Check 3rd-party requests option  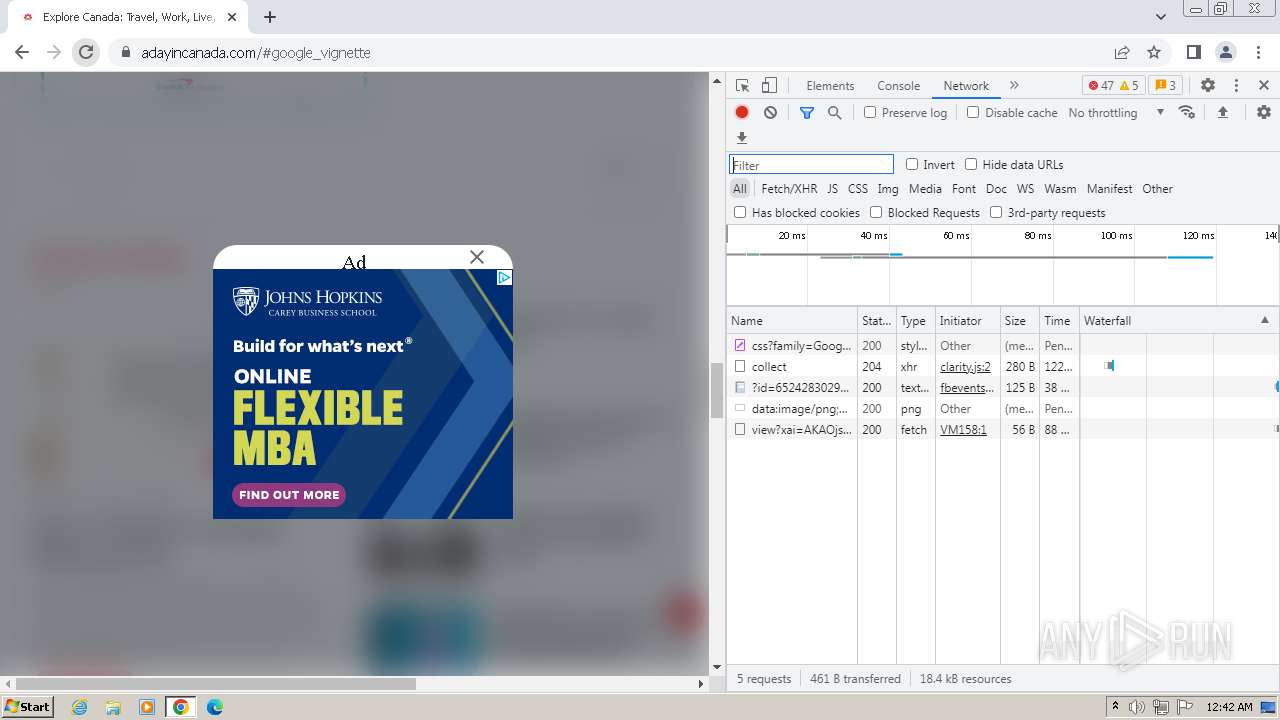[x=996, y=212]
